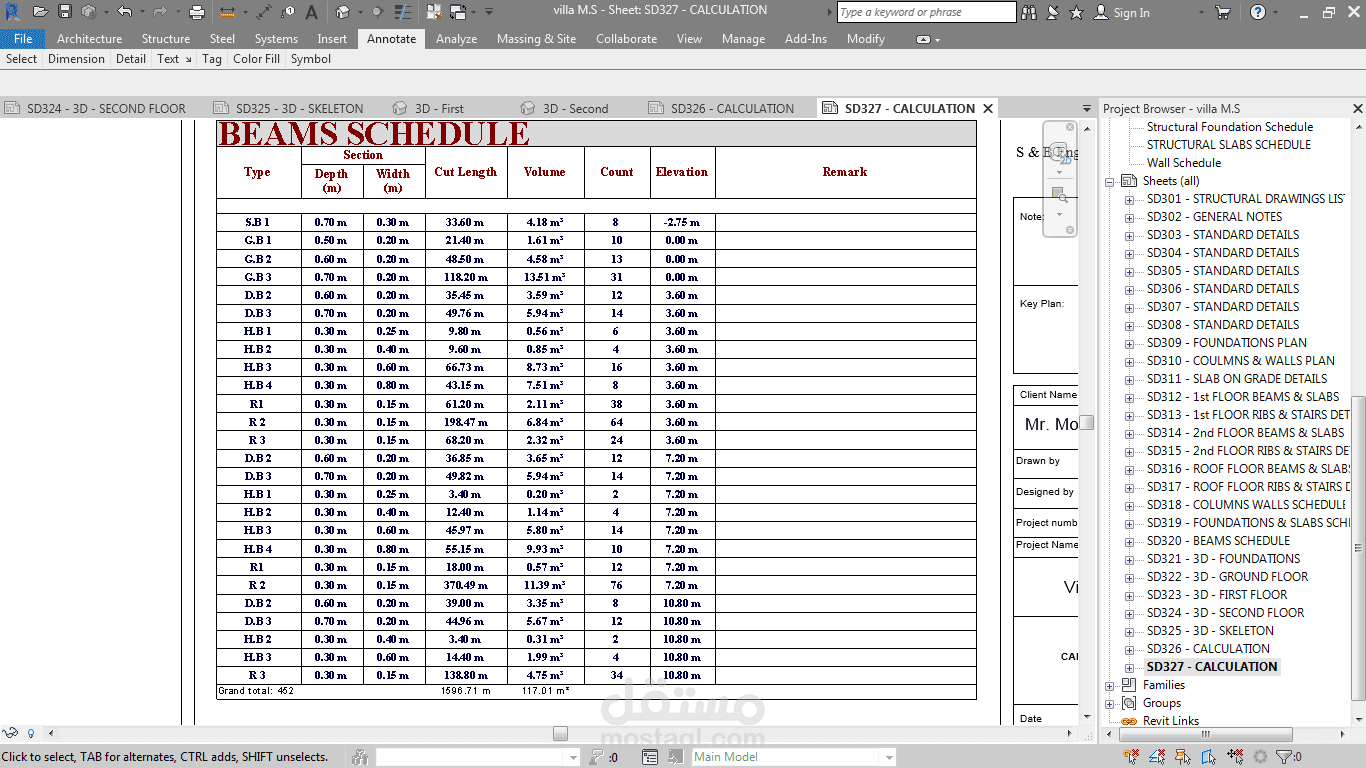
Task: Open the File menu tab
Action: coord(23,39)
